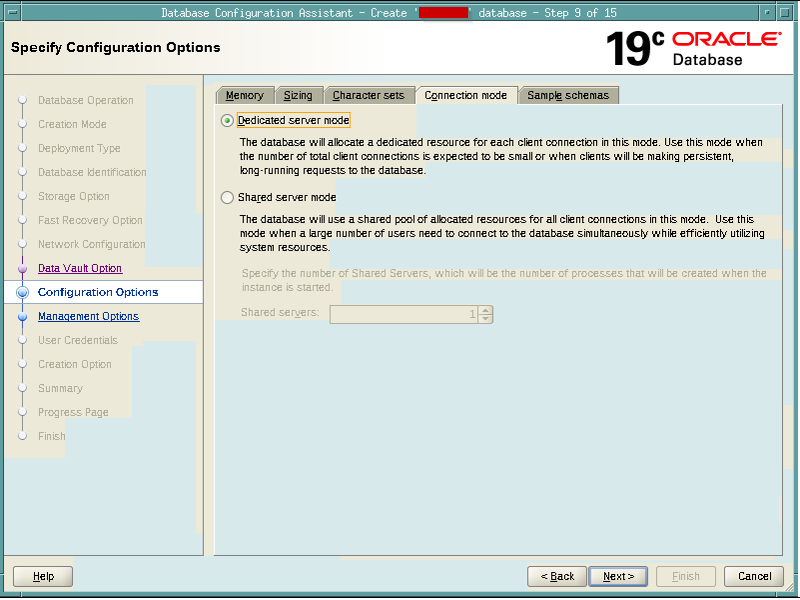This screenshot has height=600, width=800.
Task: Click the Finish step label in sidebar
Action: tap(52, 436)
